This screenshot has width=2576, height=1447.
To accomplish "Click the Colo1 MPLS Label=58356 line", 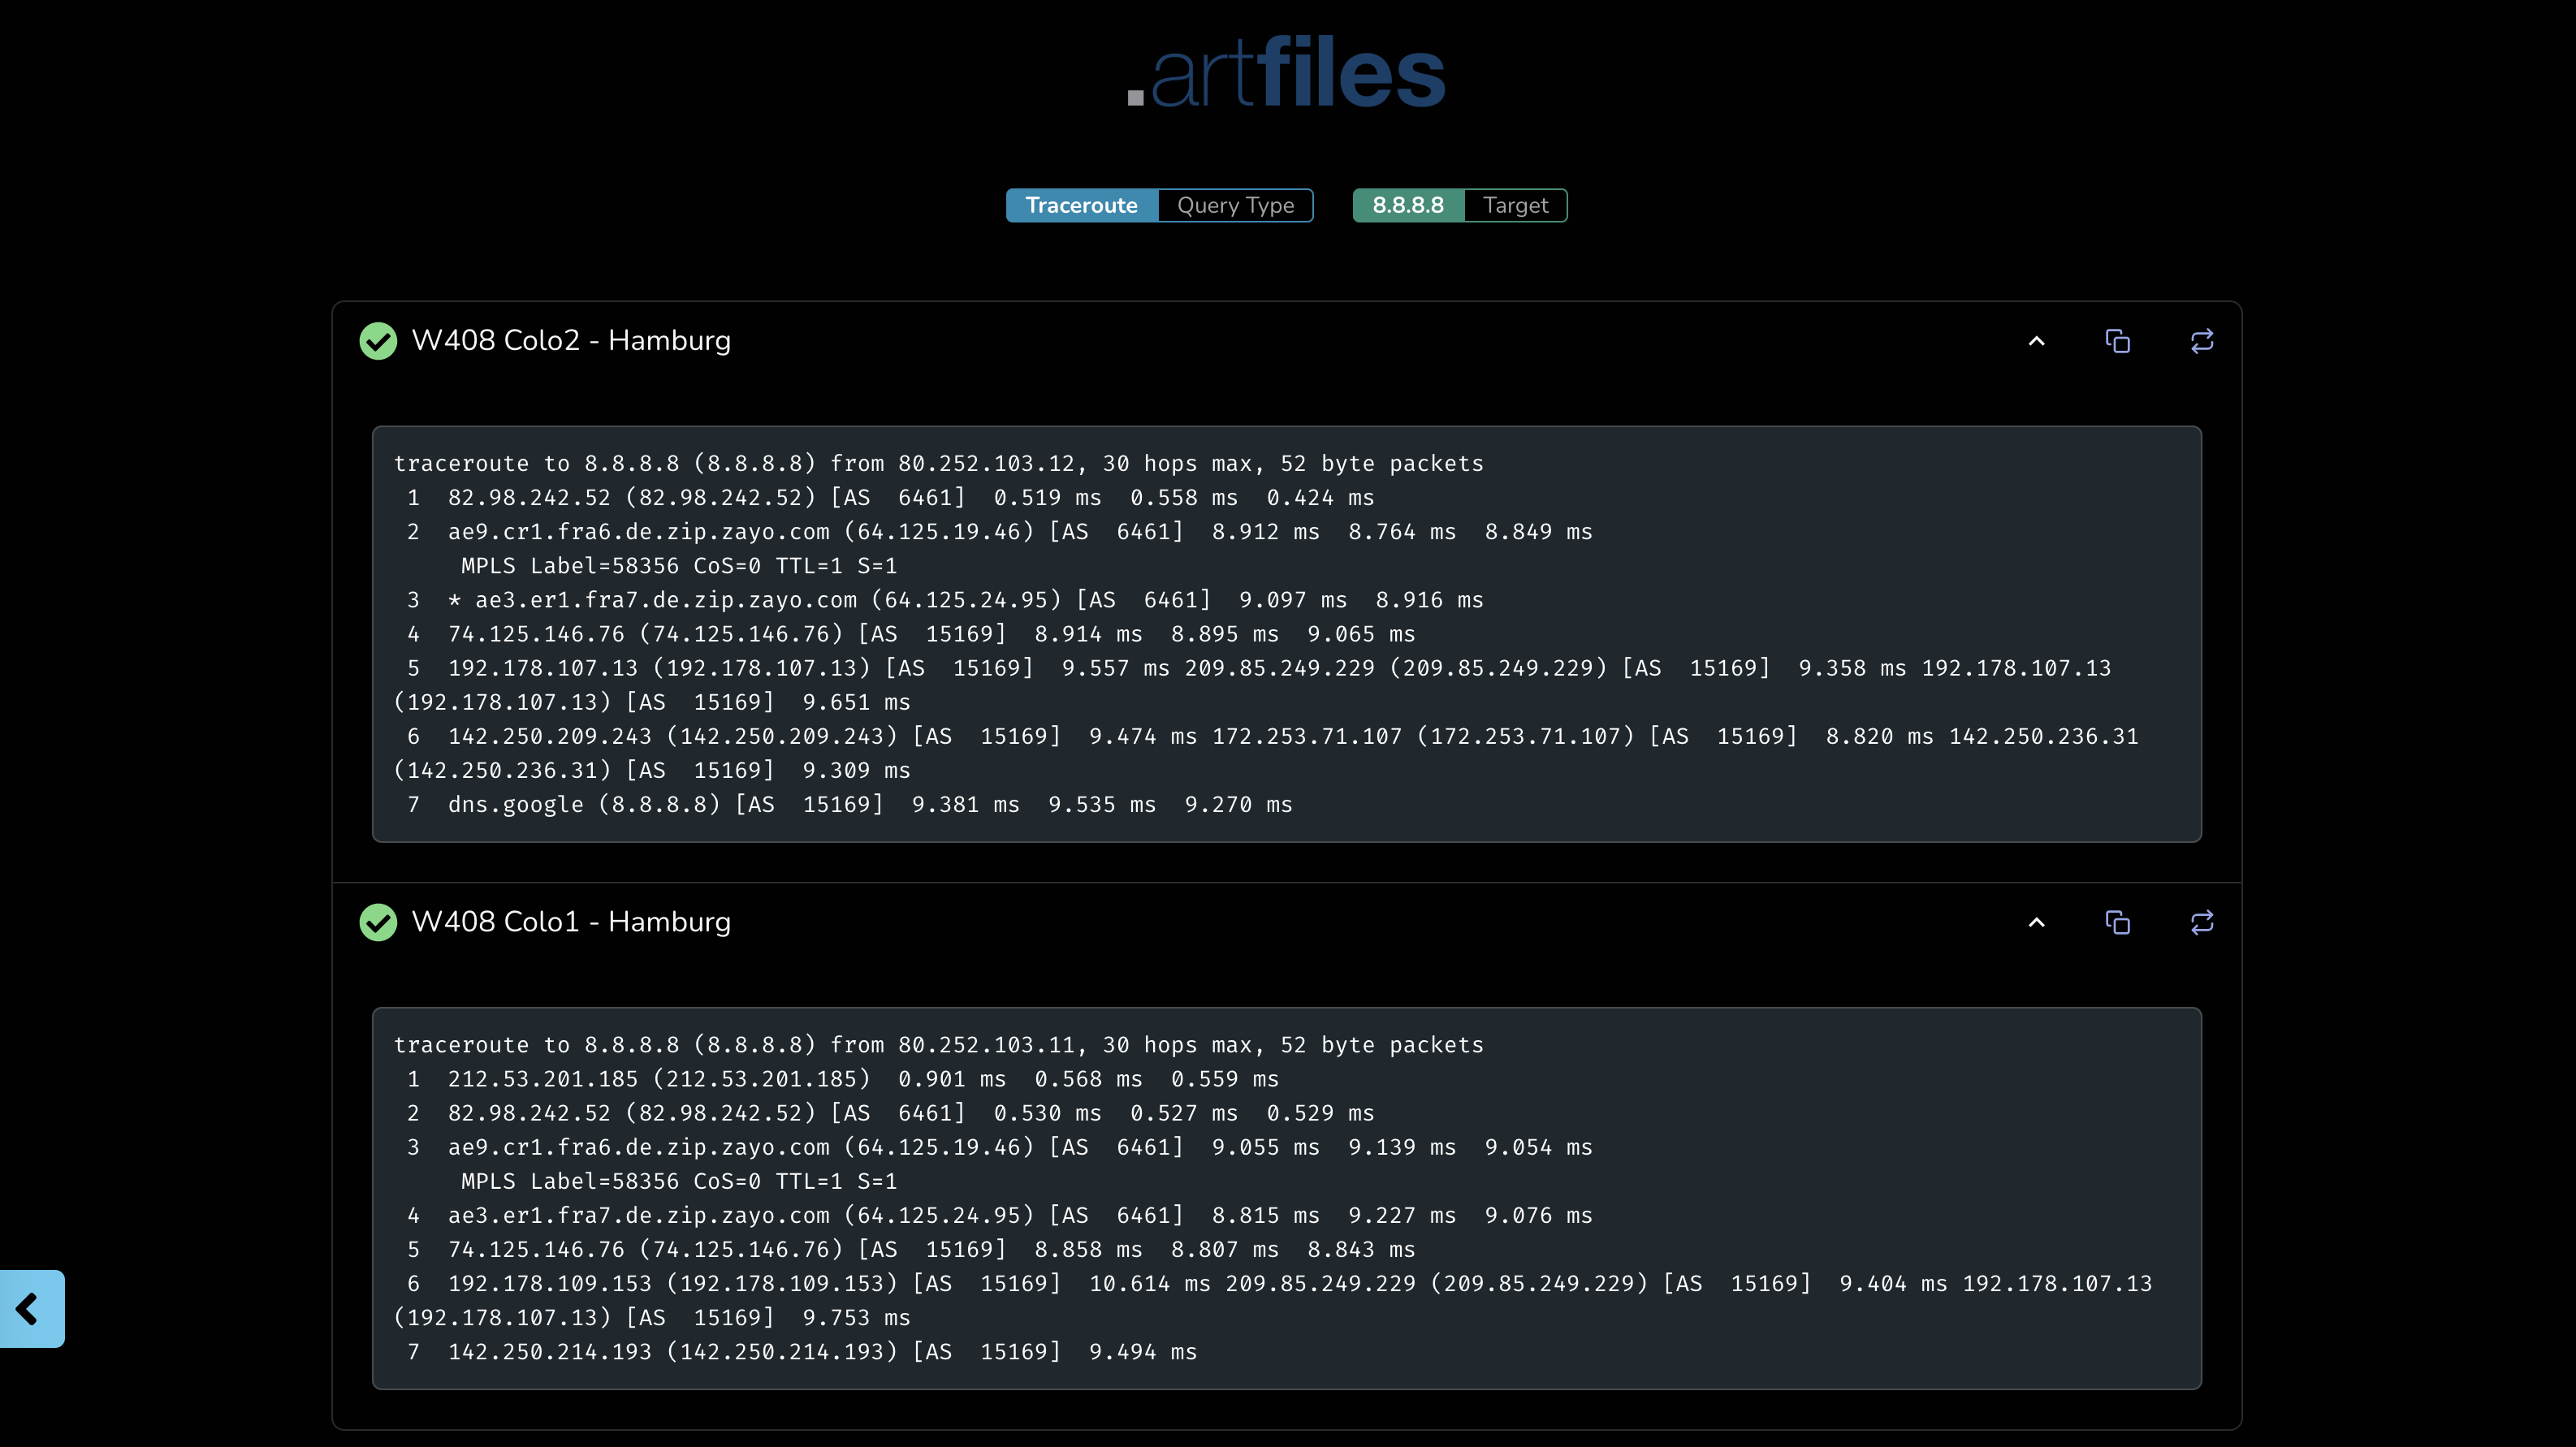I will [x=678, y=1182].
